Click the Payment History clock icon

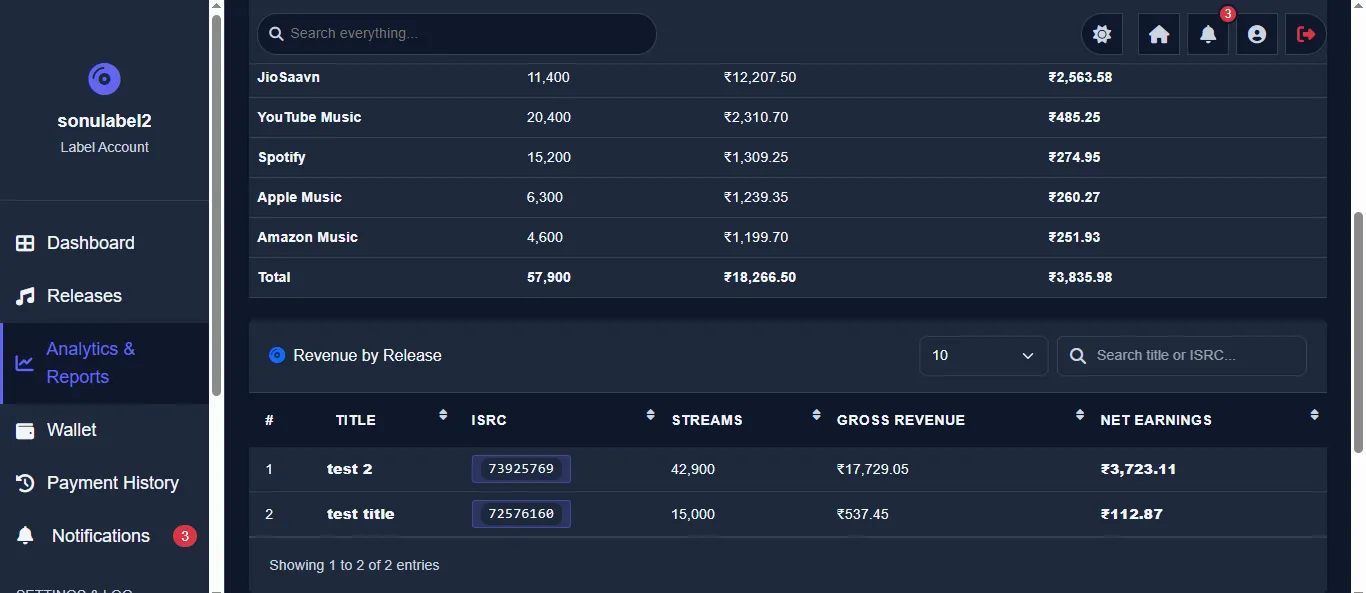25,483
